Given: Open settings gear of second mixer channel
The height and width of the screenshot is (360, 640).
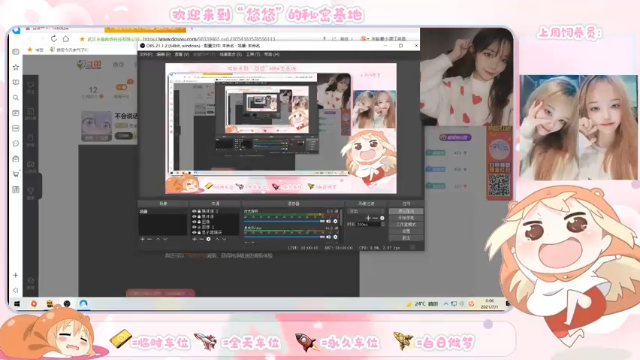Looking at the screenshot, I should click(x=336, y=237).
